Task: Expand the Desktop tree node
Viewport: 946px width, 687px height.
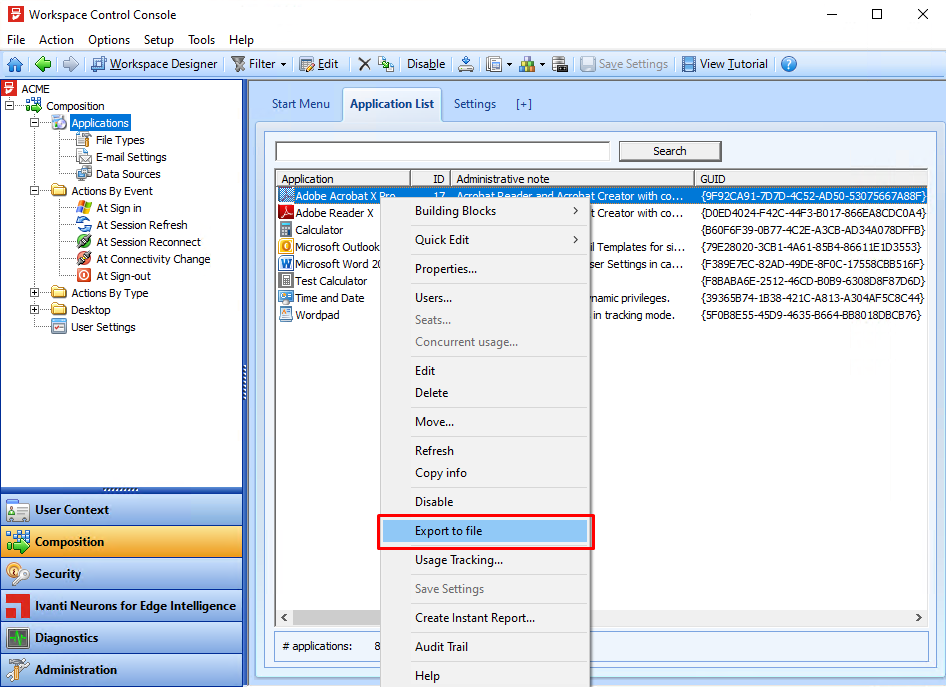Action: click(x=34, y=309)
